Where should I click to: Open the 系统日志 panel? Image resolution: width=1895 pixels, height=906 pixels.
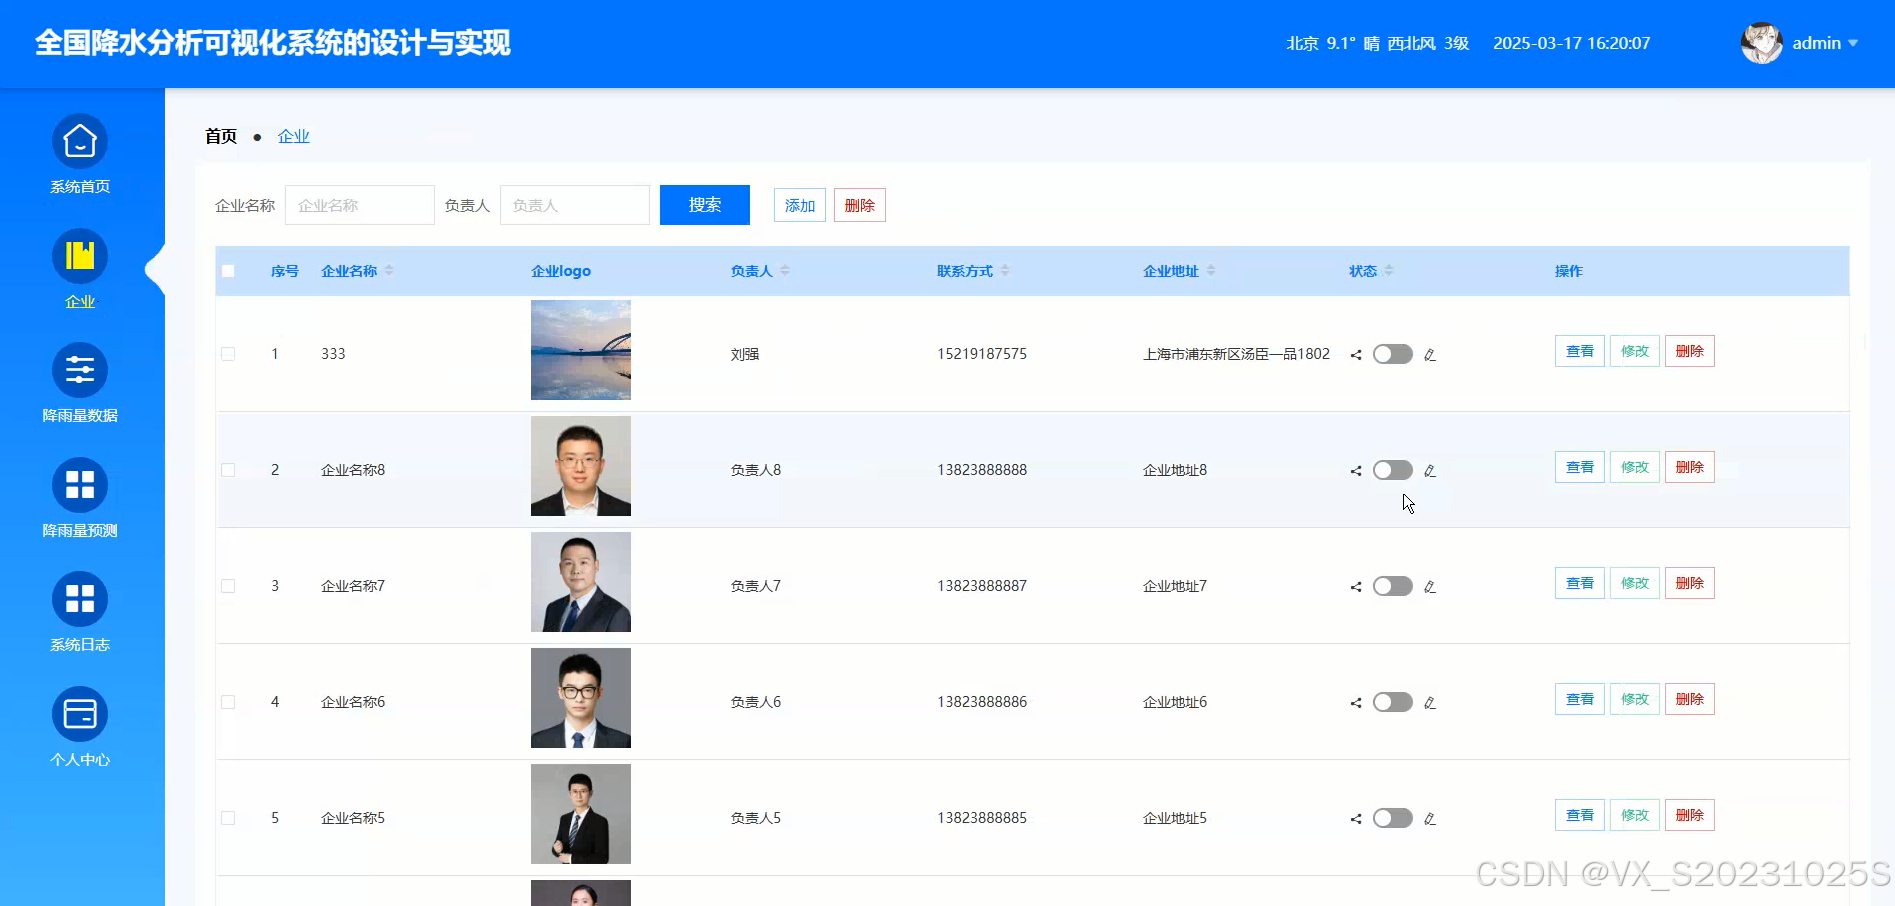[79, 613]
